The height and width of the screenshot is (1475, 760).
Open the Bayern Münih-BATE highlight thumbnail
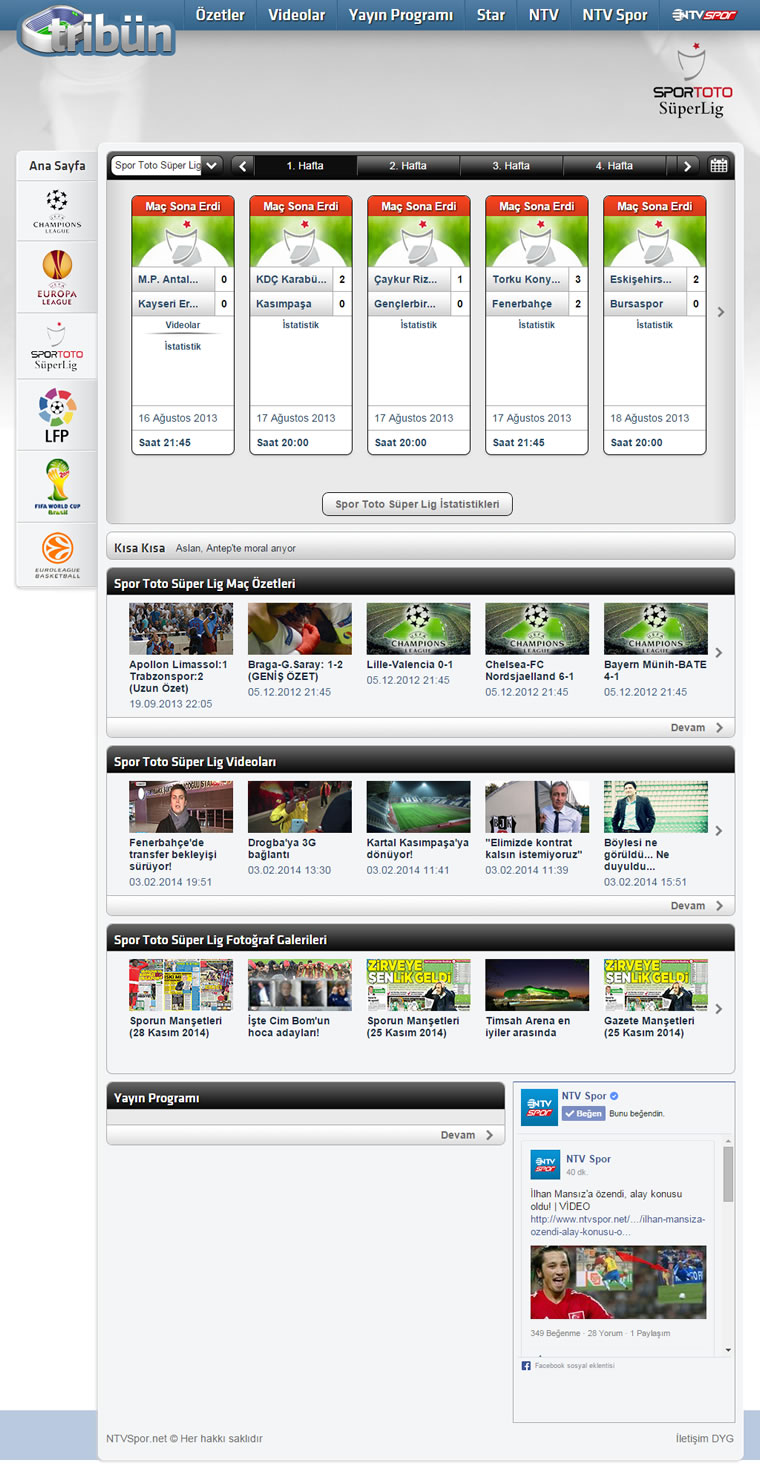[x=656, y=628]
